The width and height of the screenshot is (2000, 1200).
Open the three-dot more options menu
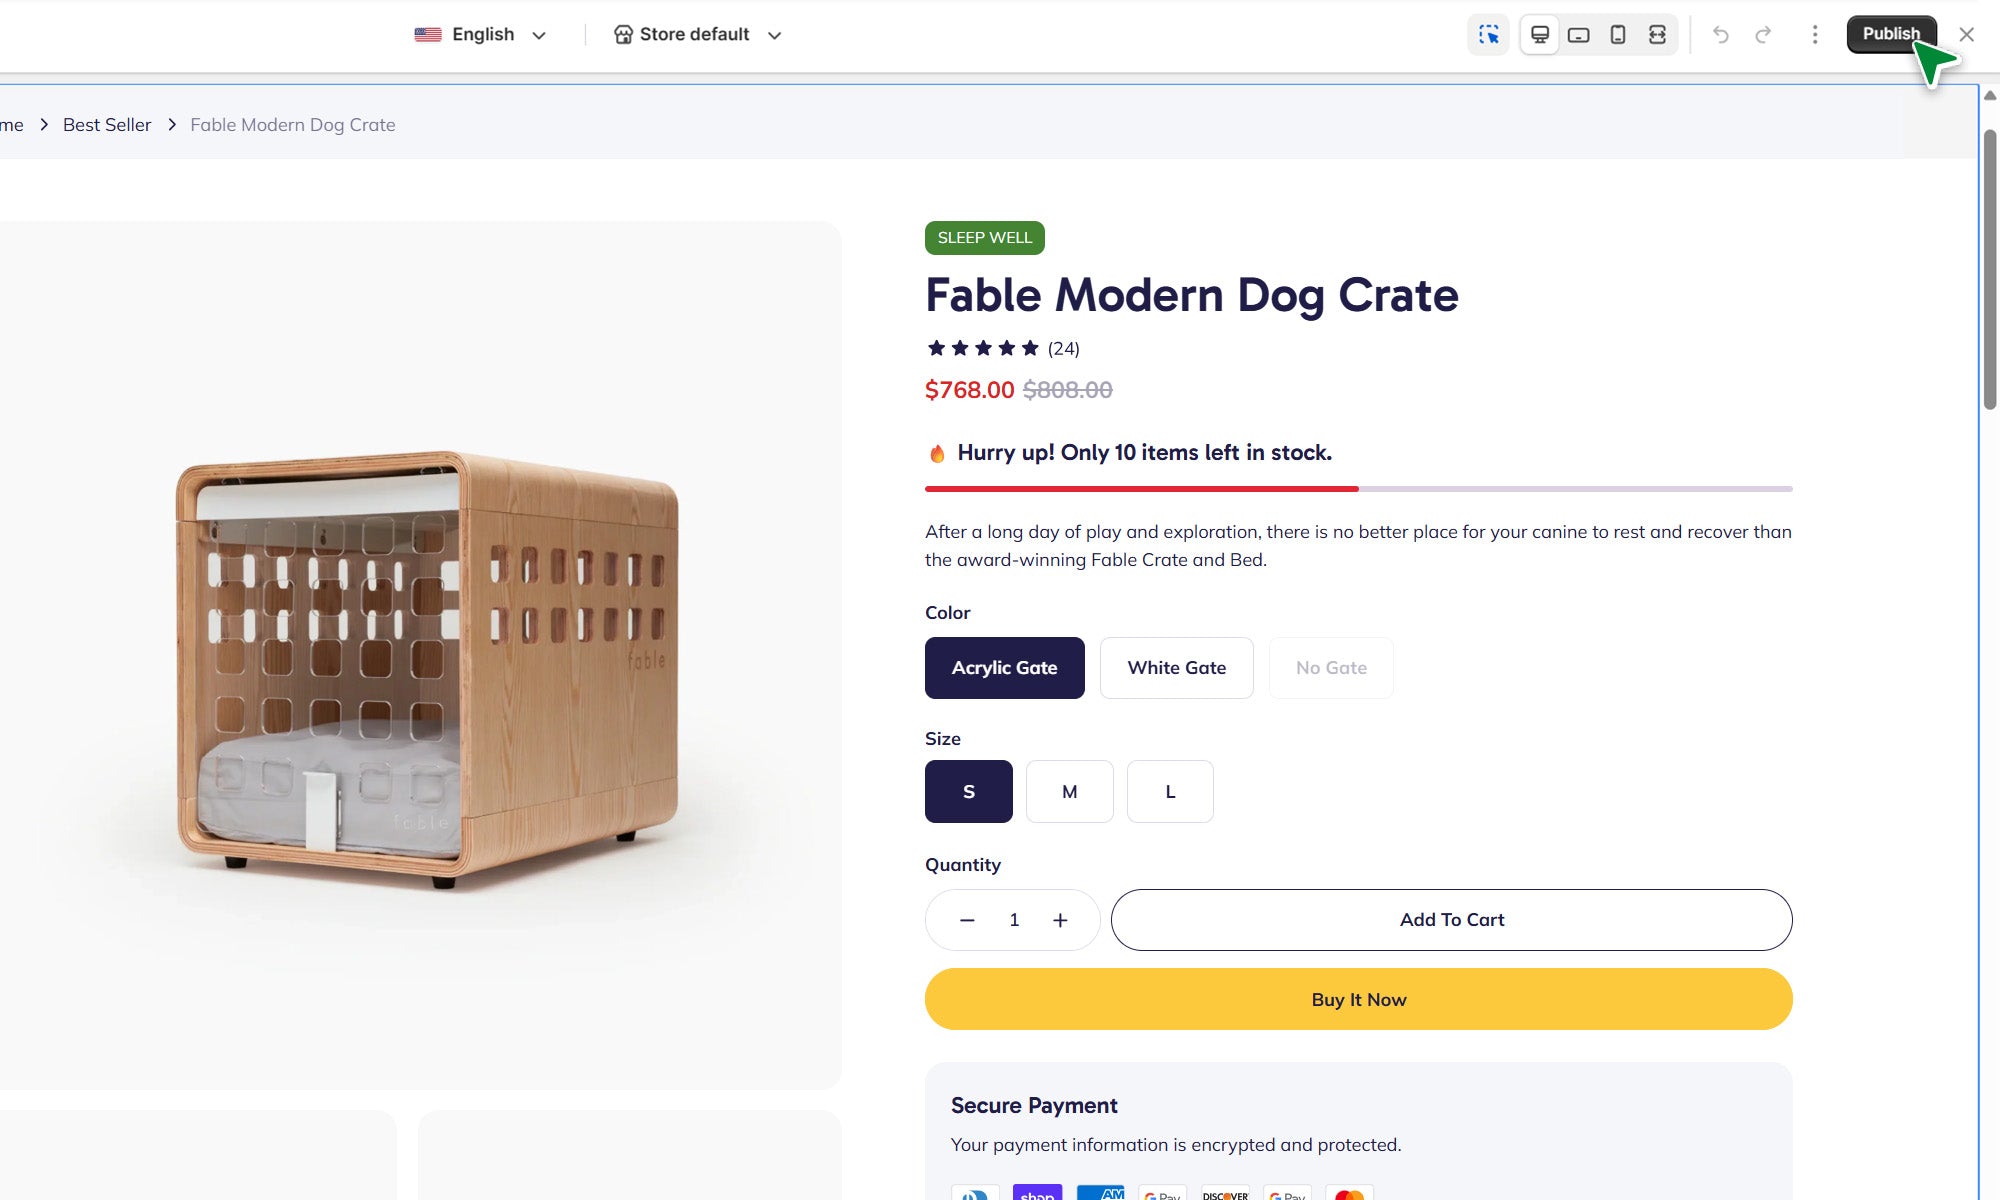pos(1815,35)
